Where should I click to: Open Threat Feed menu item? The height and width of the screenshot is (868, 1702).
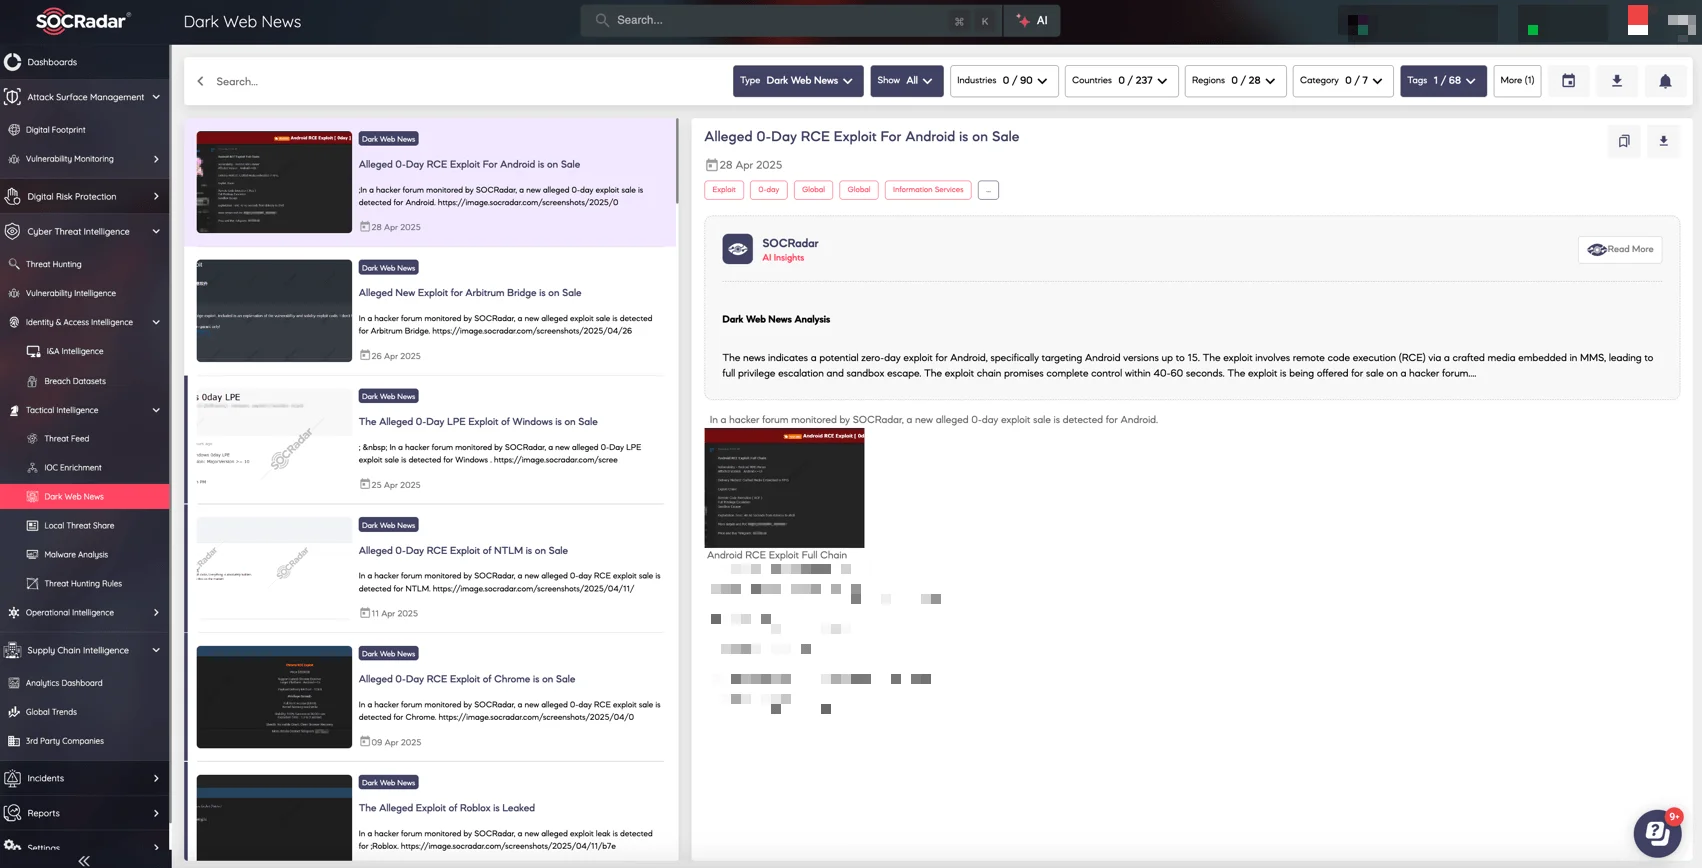[67, 439]
